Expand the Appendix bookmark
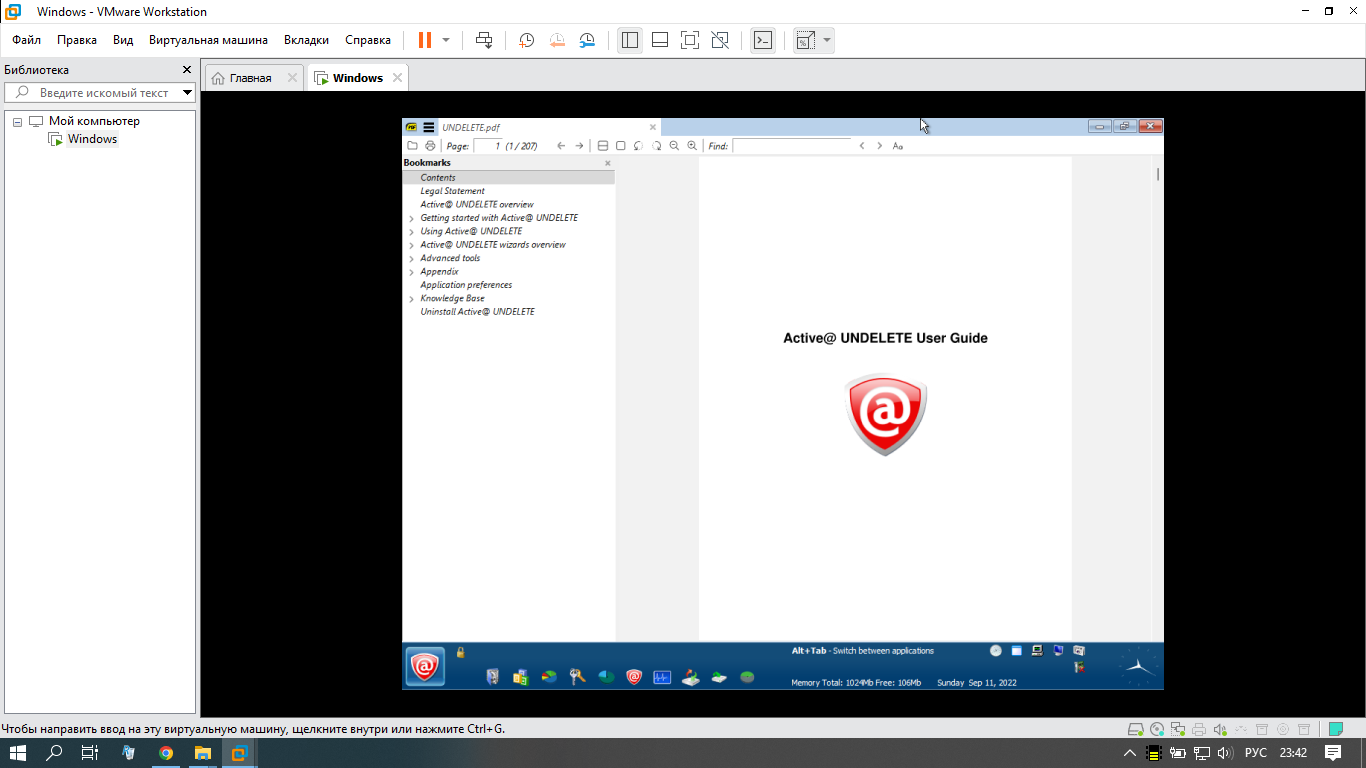Screen dimensions: 1366x768 (x=411, y=272)
